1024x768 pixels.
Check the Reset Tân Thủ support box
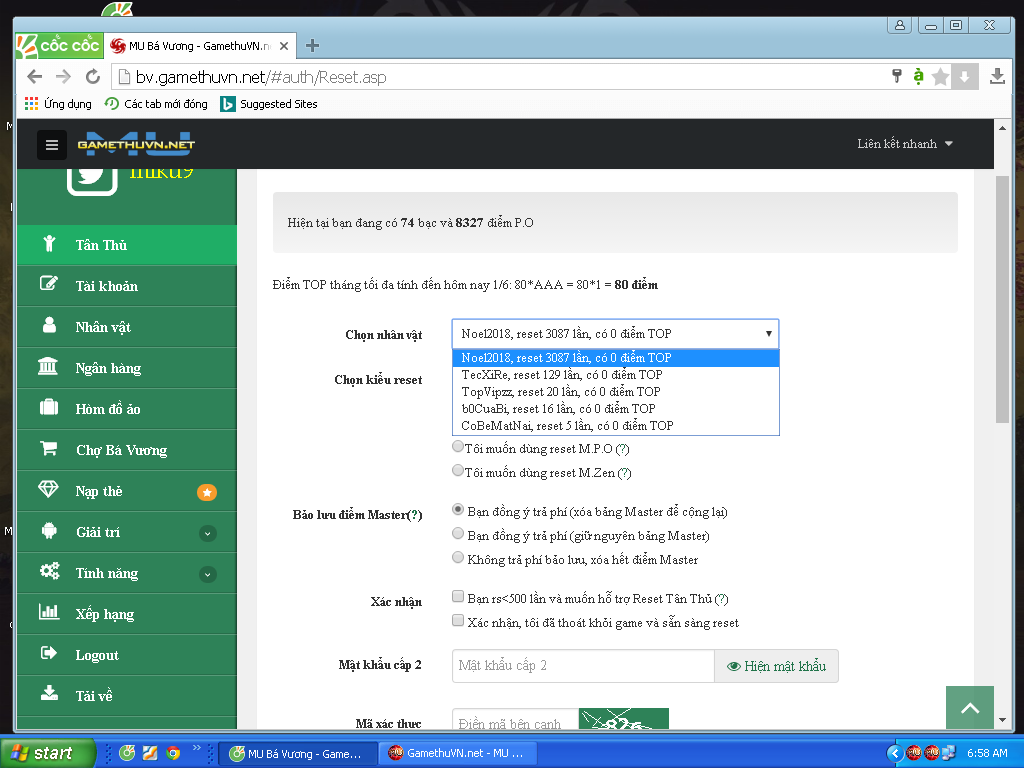click(x=458, y=596)
